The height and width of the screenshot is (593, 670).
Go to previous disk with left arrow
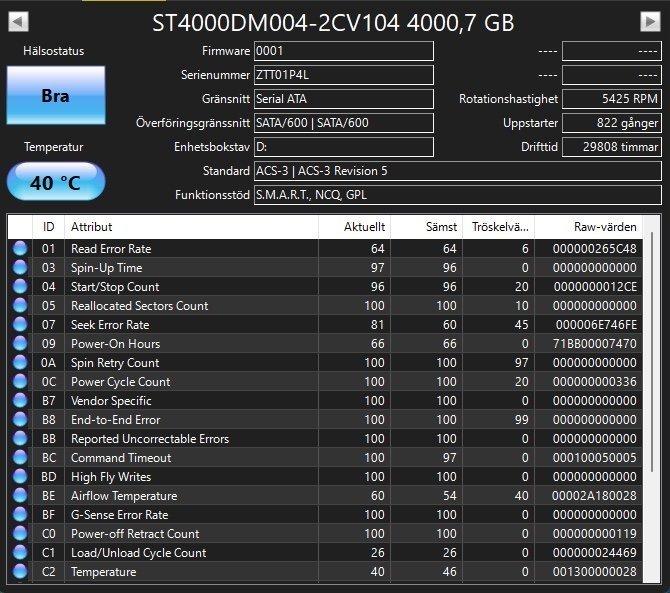[x=18, y=21]
